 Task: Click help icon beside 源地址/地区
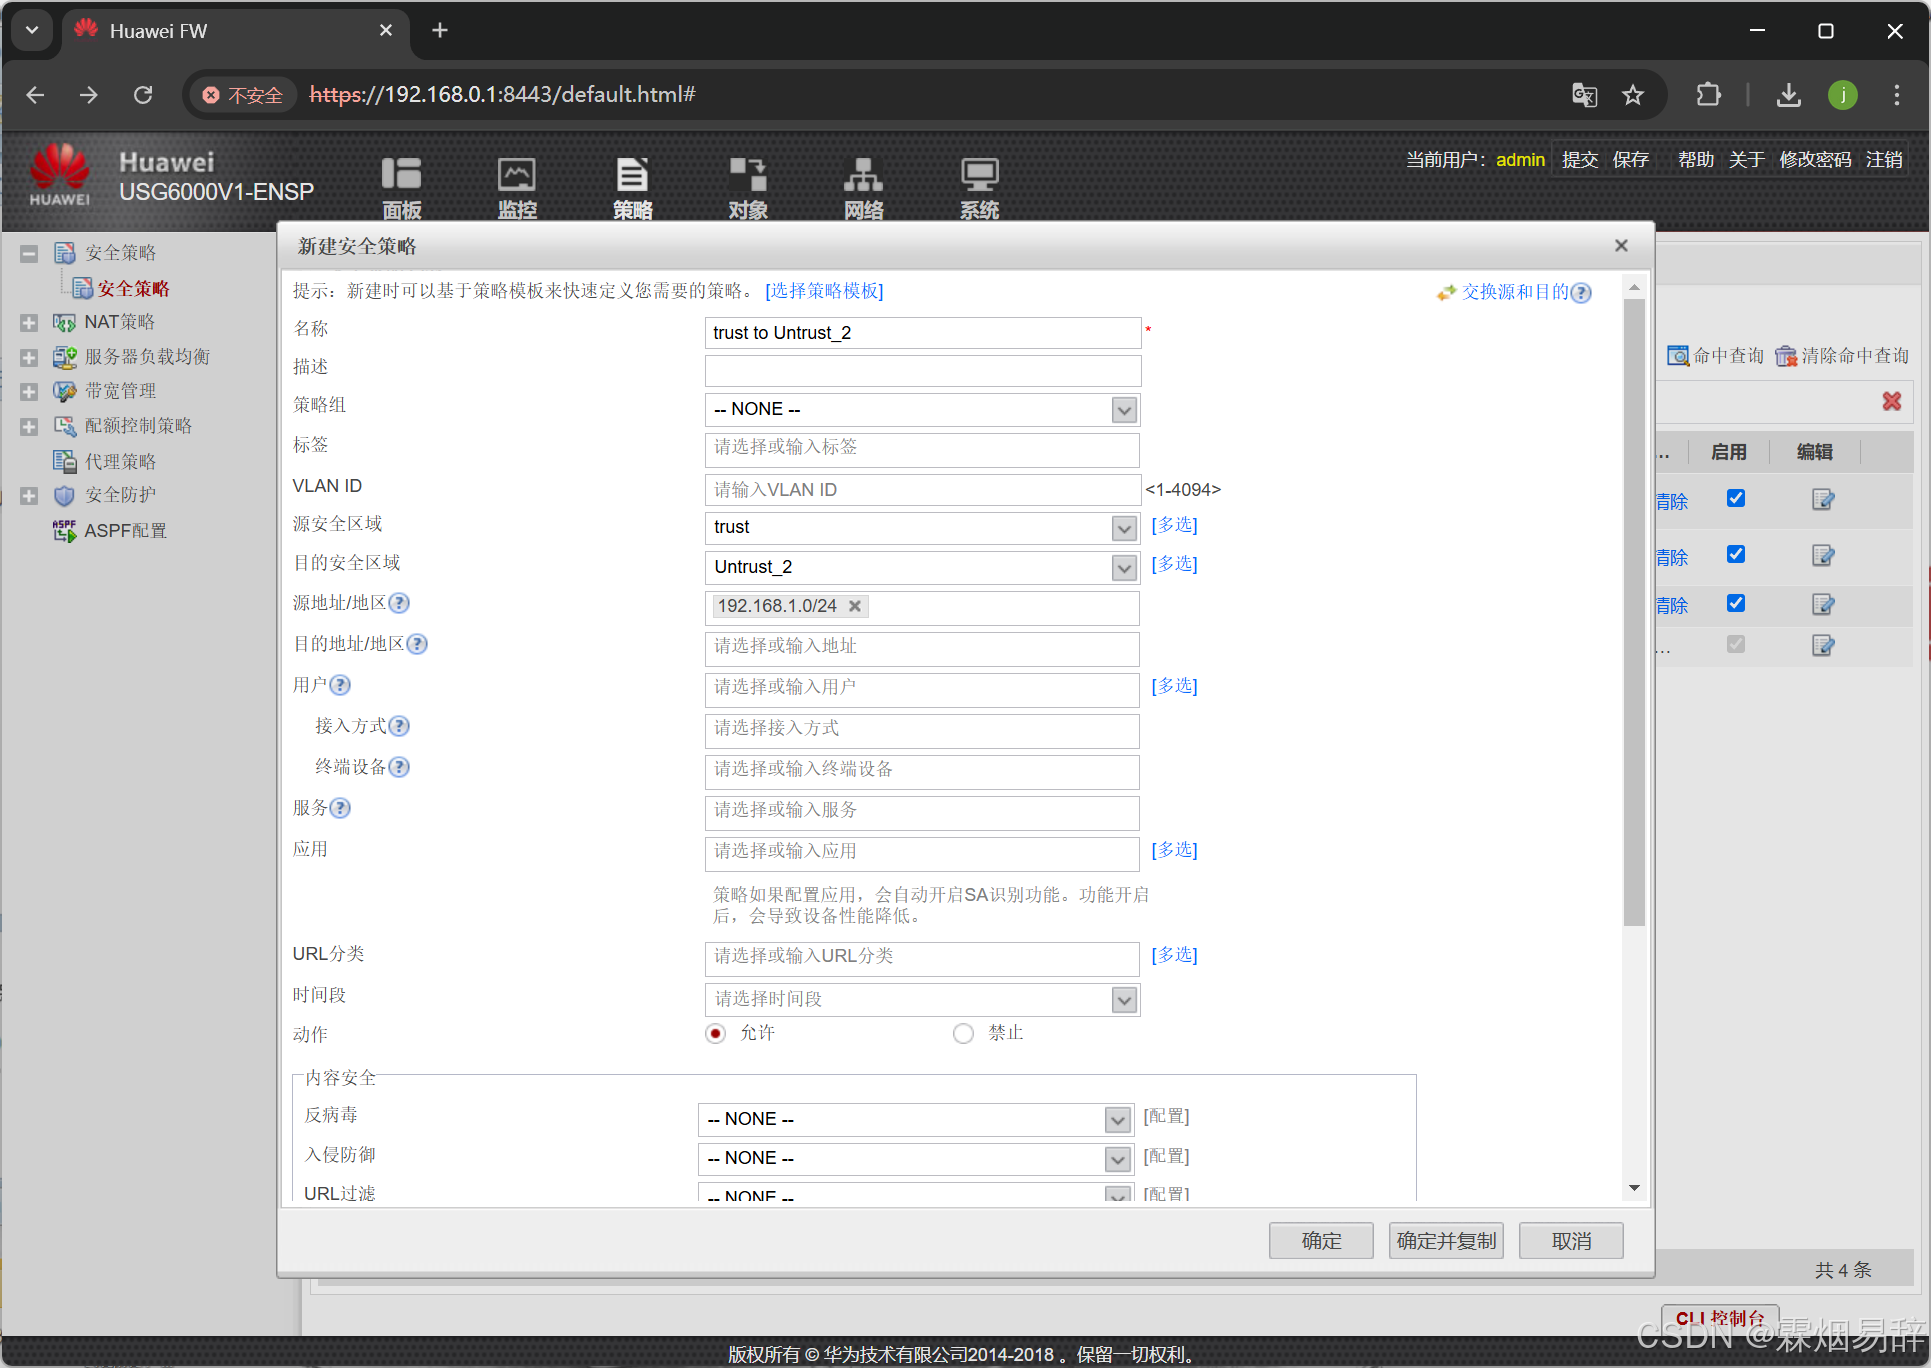tap(399, 603)
